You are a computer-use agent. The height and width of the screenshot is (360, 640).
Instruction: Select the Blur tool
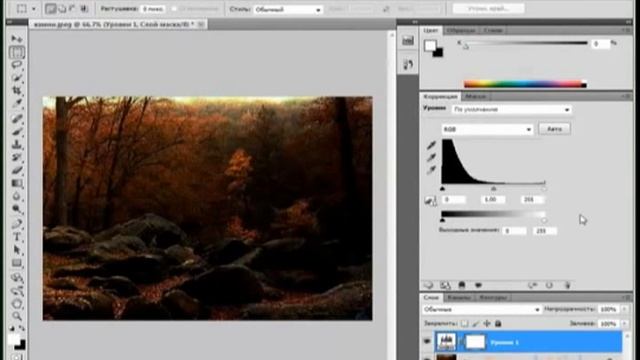click(x=17, y=196)
